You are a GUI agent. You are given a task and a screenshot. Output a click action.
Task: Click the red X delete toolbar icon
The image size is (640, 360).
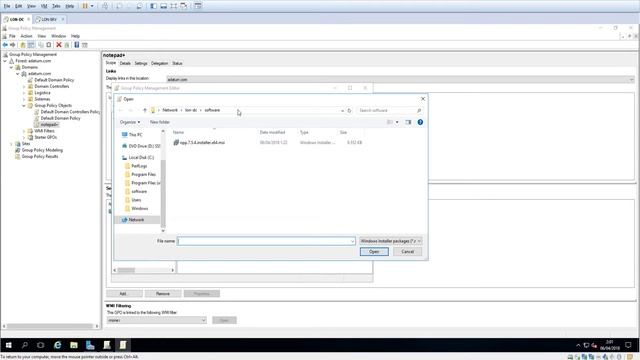[59, 45]
